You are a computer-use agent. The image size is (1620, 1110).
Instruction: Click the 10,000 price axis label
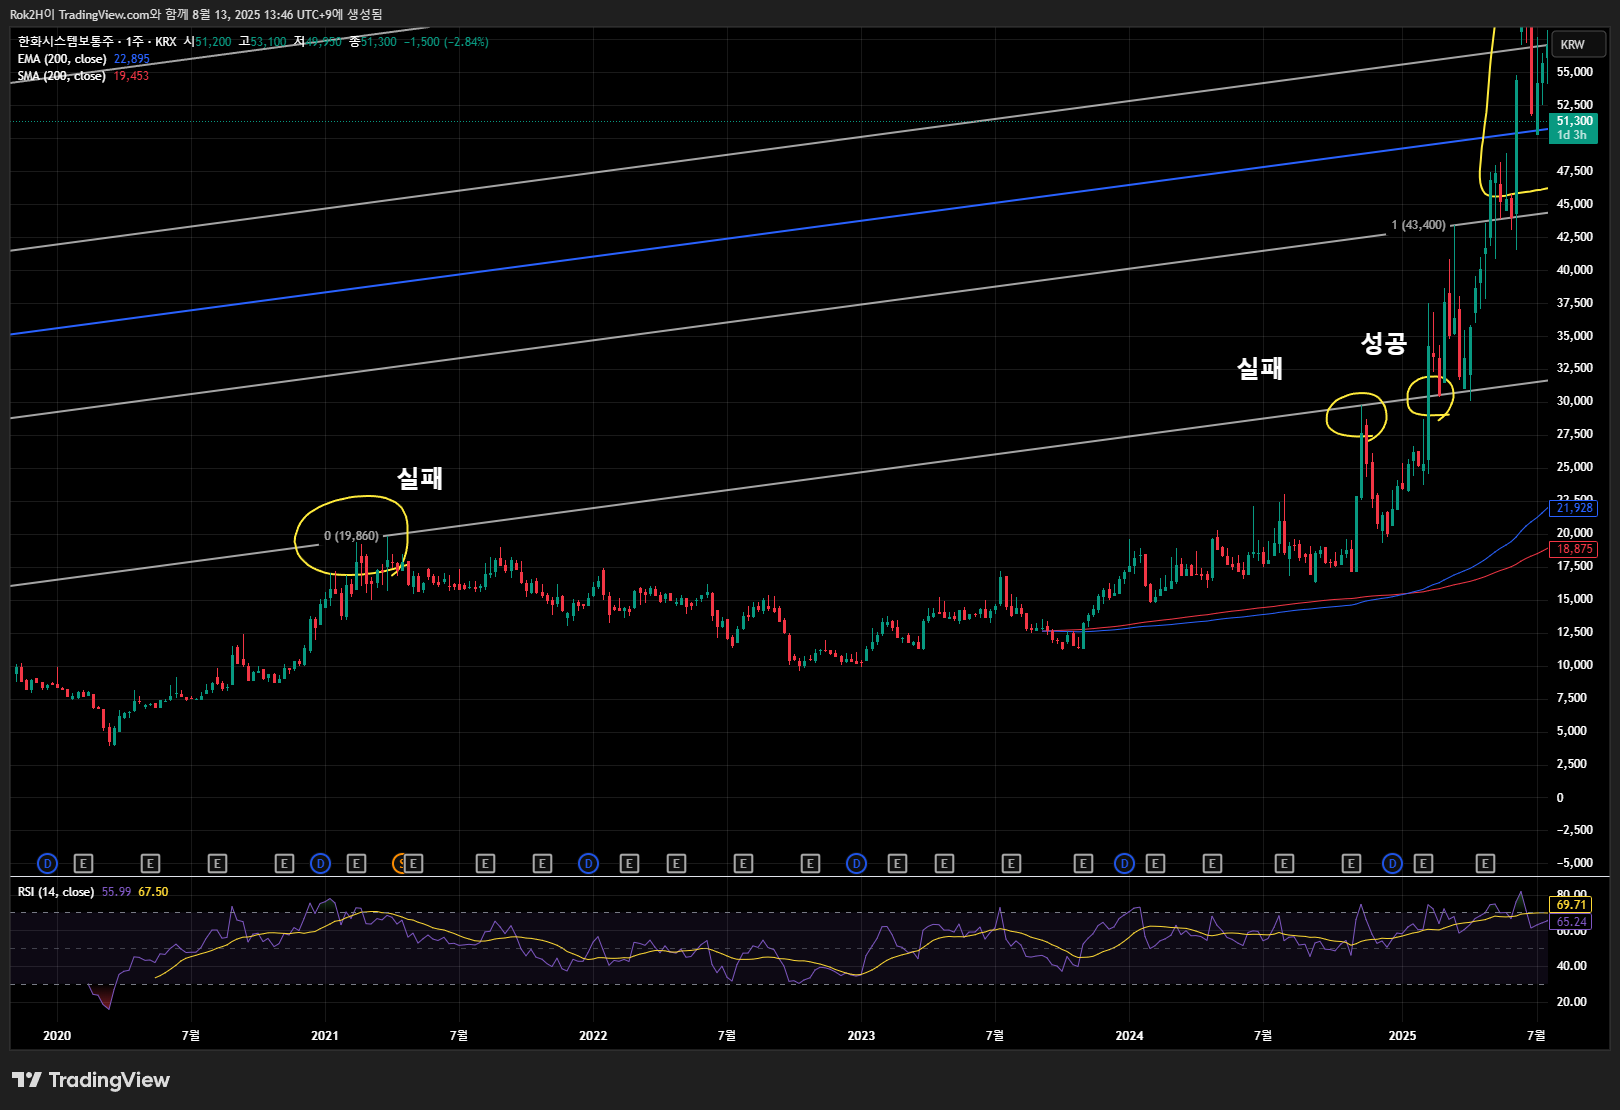click(1575, 665)
